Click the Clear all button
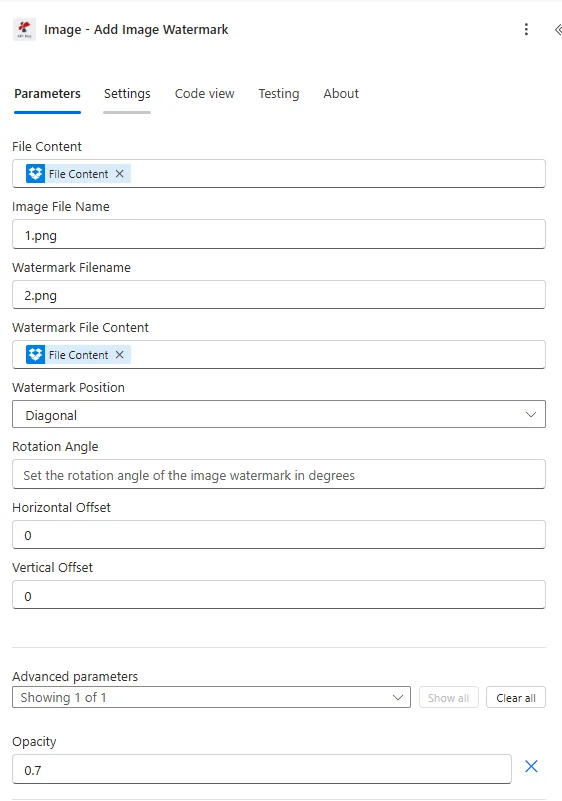 pyautogui.click(x=516, y=698)
